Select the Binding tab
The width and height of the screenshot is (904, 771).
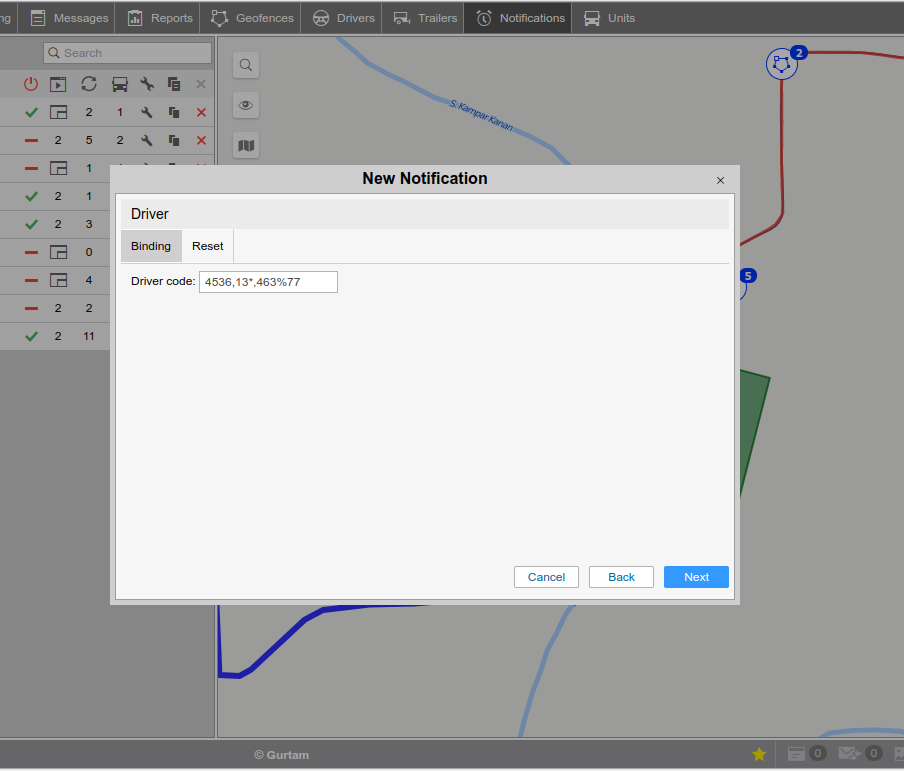[x=151, y=246]
